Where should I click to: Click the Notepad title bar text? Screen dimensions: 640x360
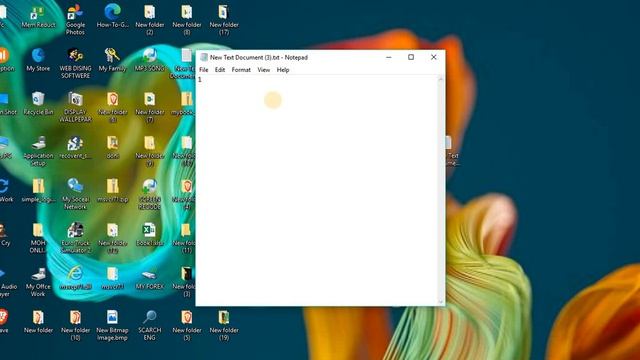pyautogui.click(x=259, y=58)
